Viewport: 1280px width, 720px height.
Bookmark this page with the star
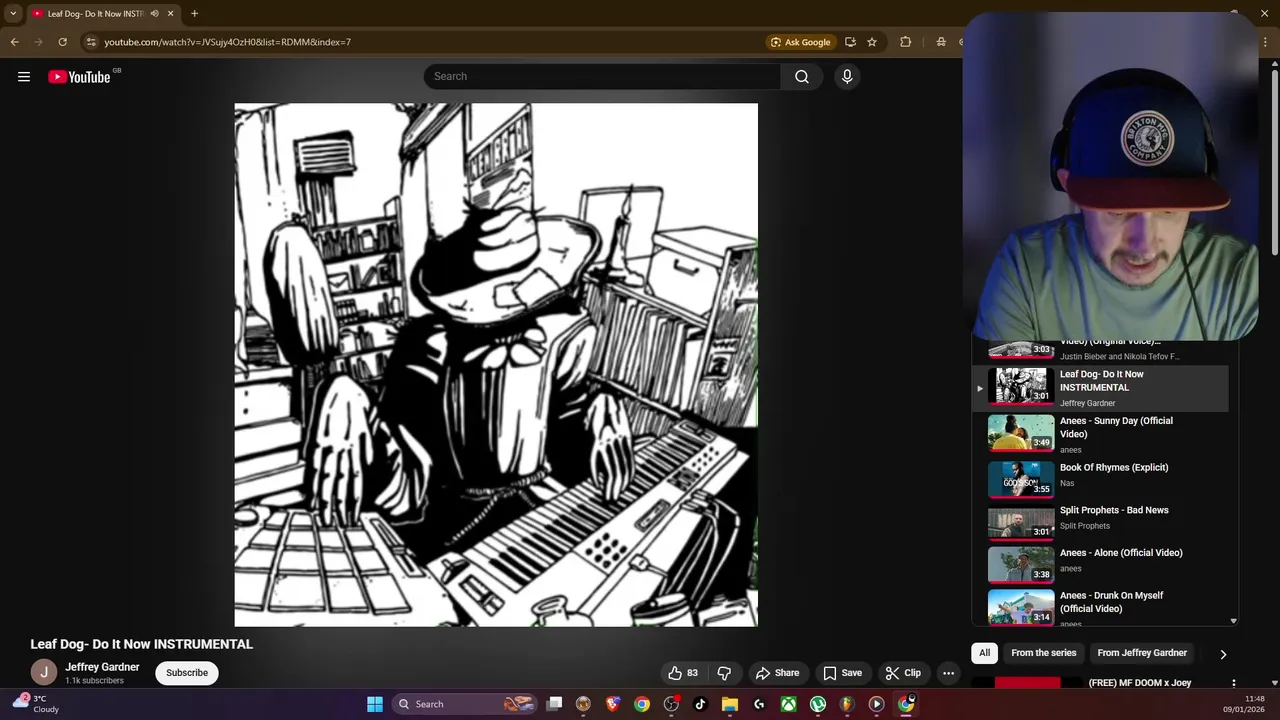coord(872,42)
